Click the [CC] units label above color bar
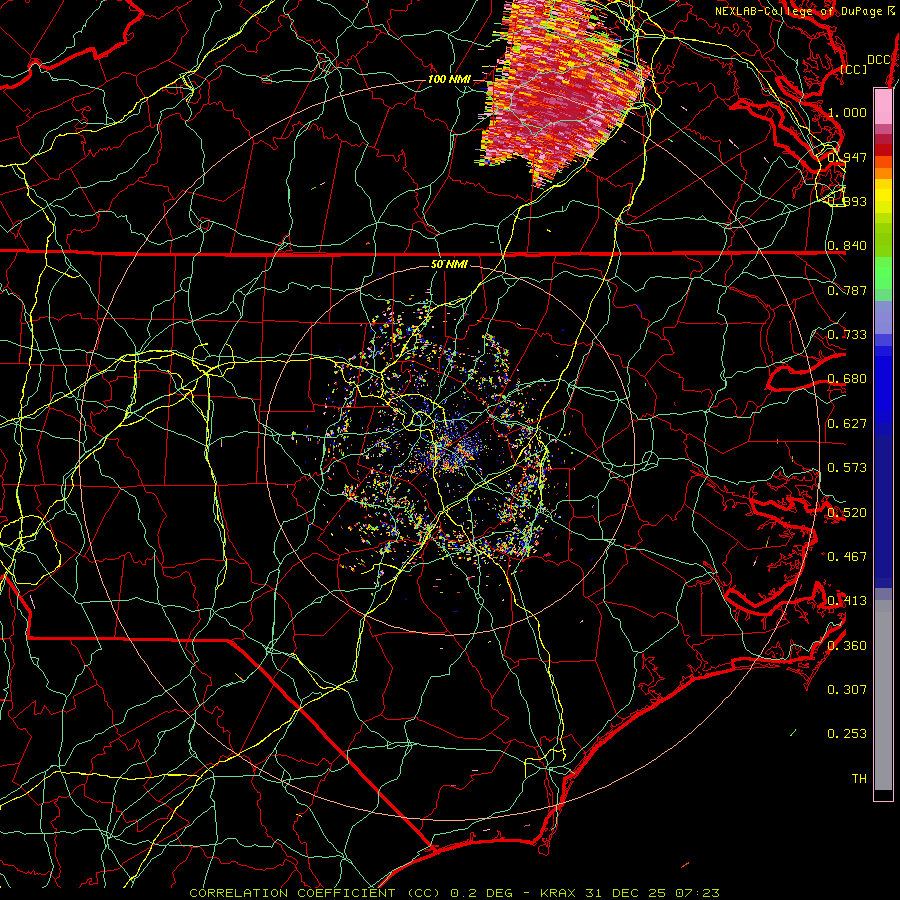Screen dimensions: 900x900 tap(853, 69)
